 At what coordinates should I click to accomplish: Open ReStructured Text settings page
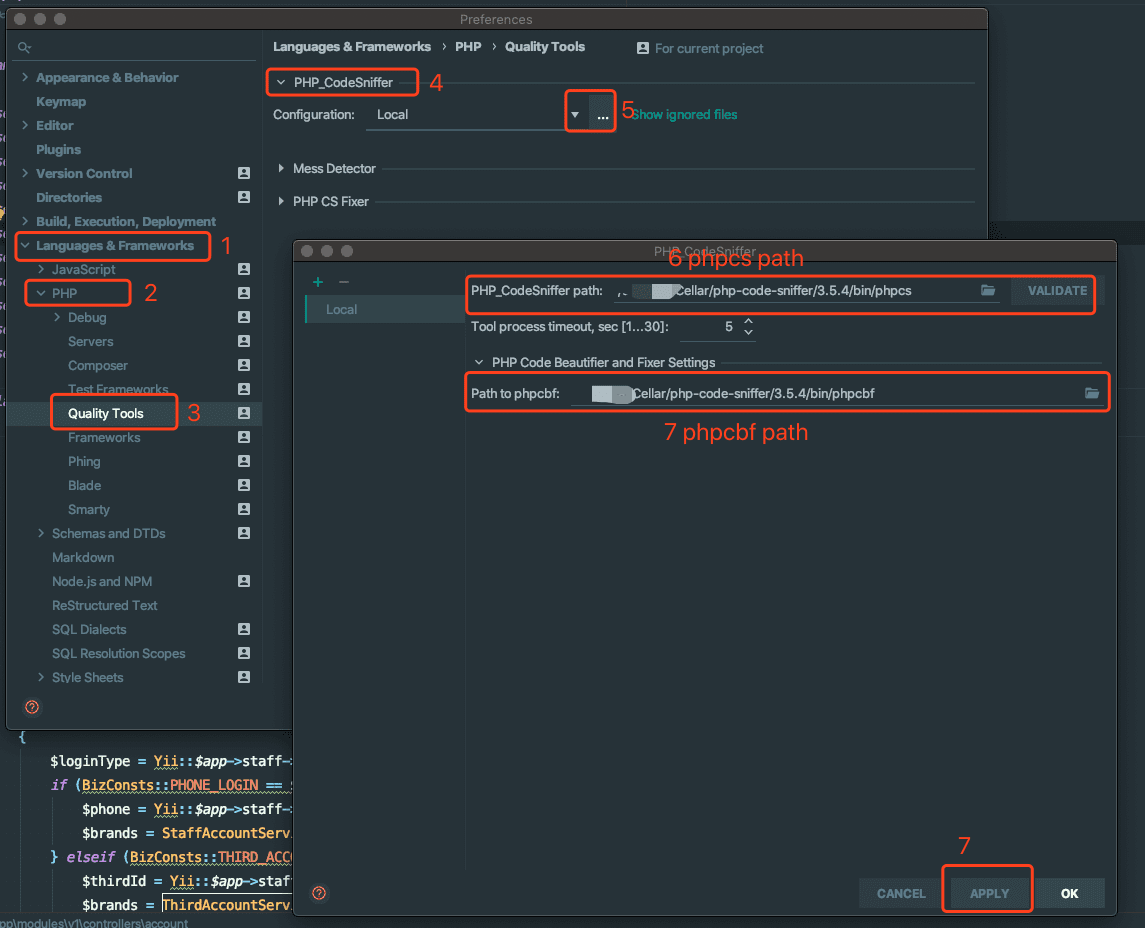click(x=104, y=605)
